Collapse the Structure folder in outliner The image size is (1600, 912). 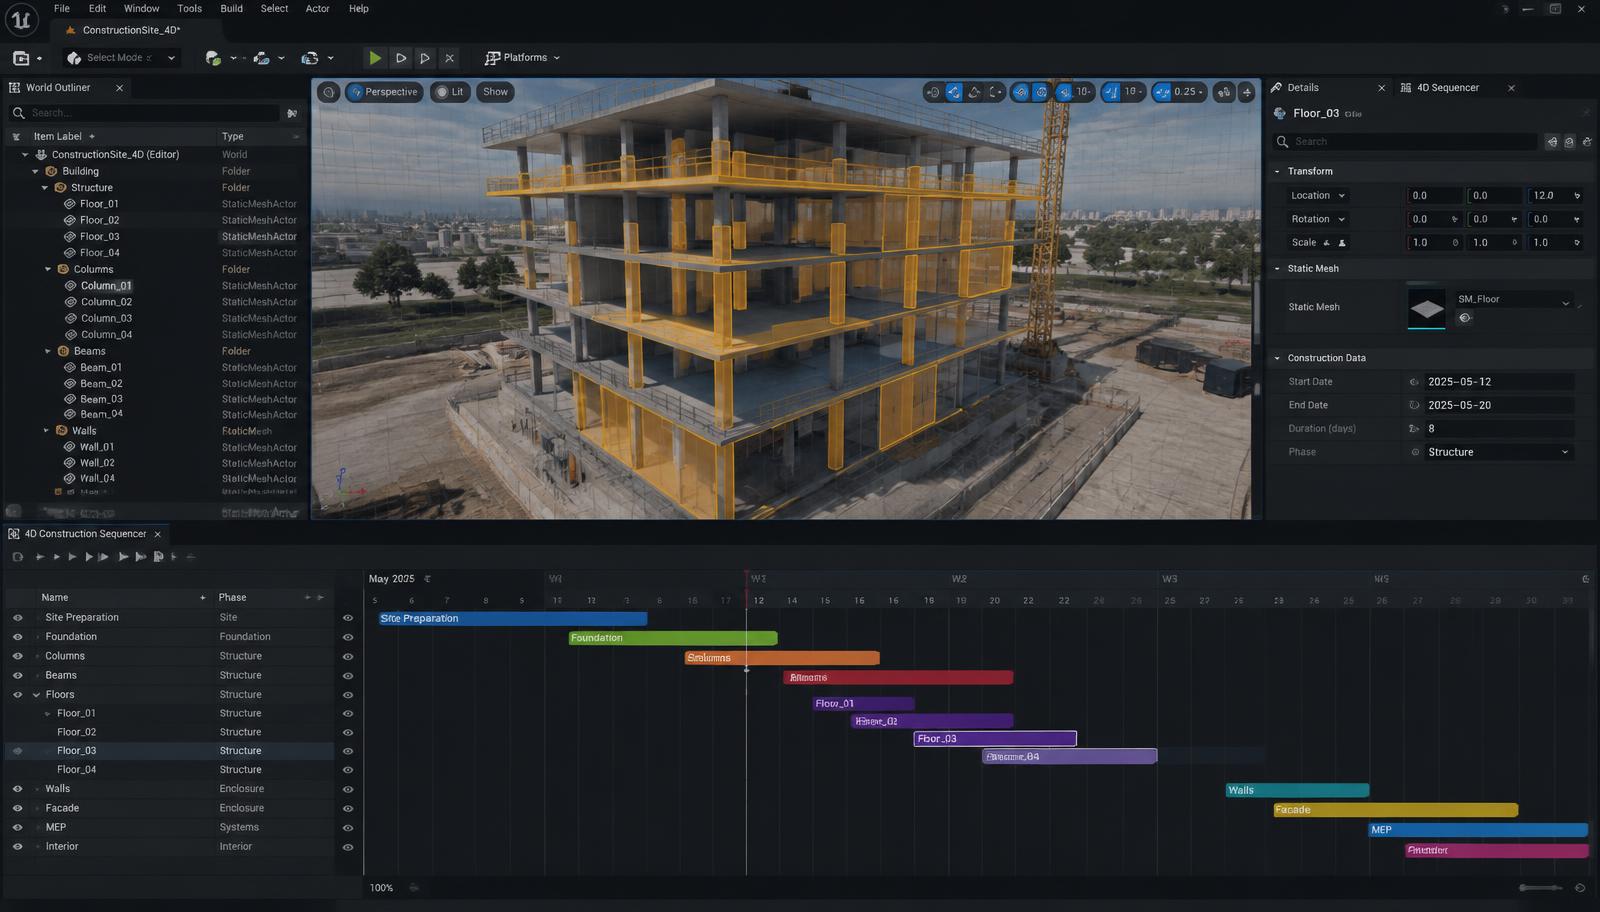(45, 188)
